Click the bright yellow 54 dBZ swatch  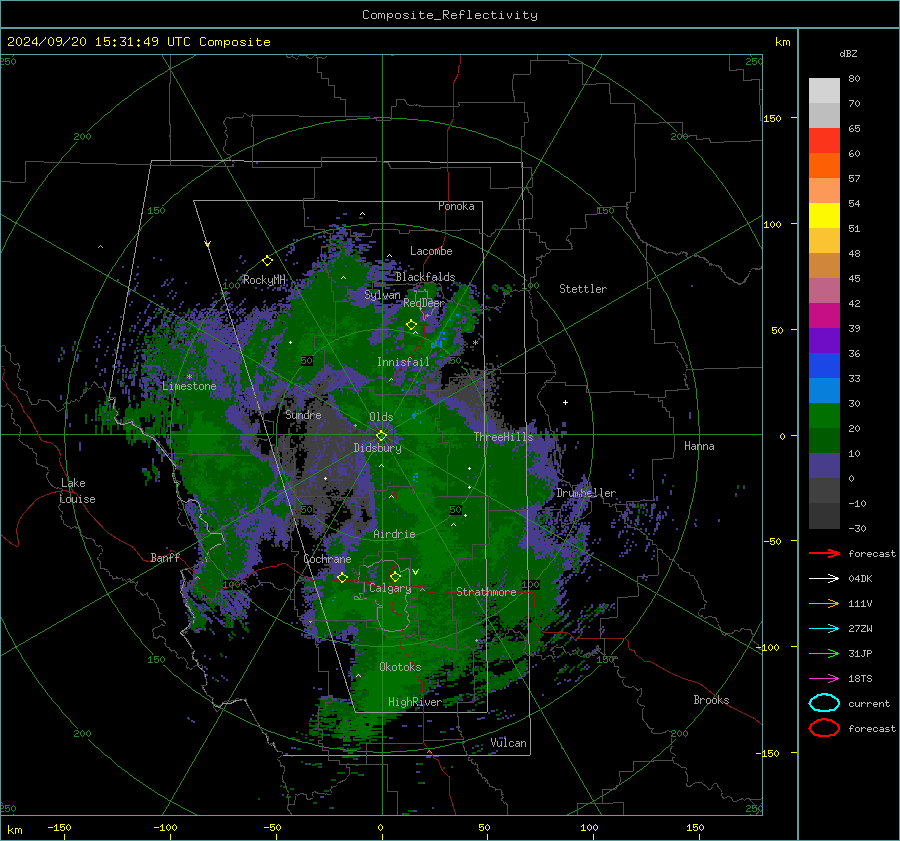coord(824,215)
